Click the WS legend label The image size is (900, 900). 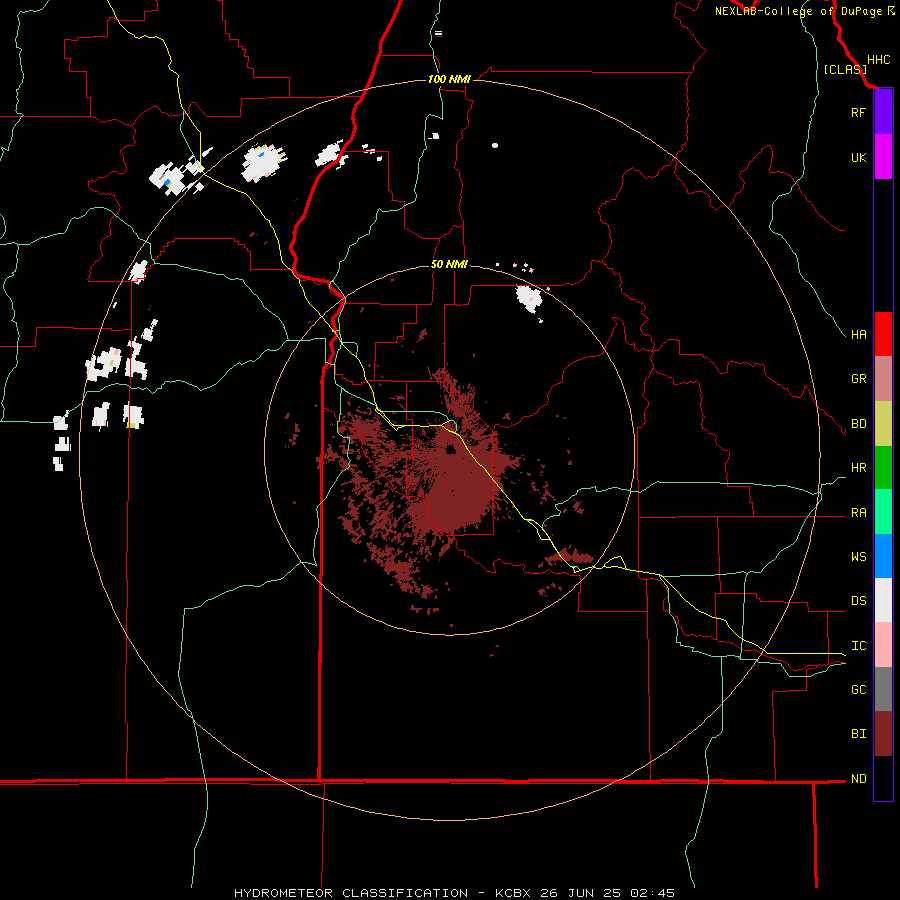point(858,557)
